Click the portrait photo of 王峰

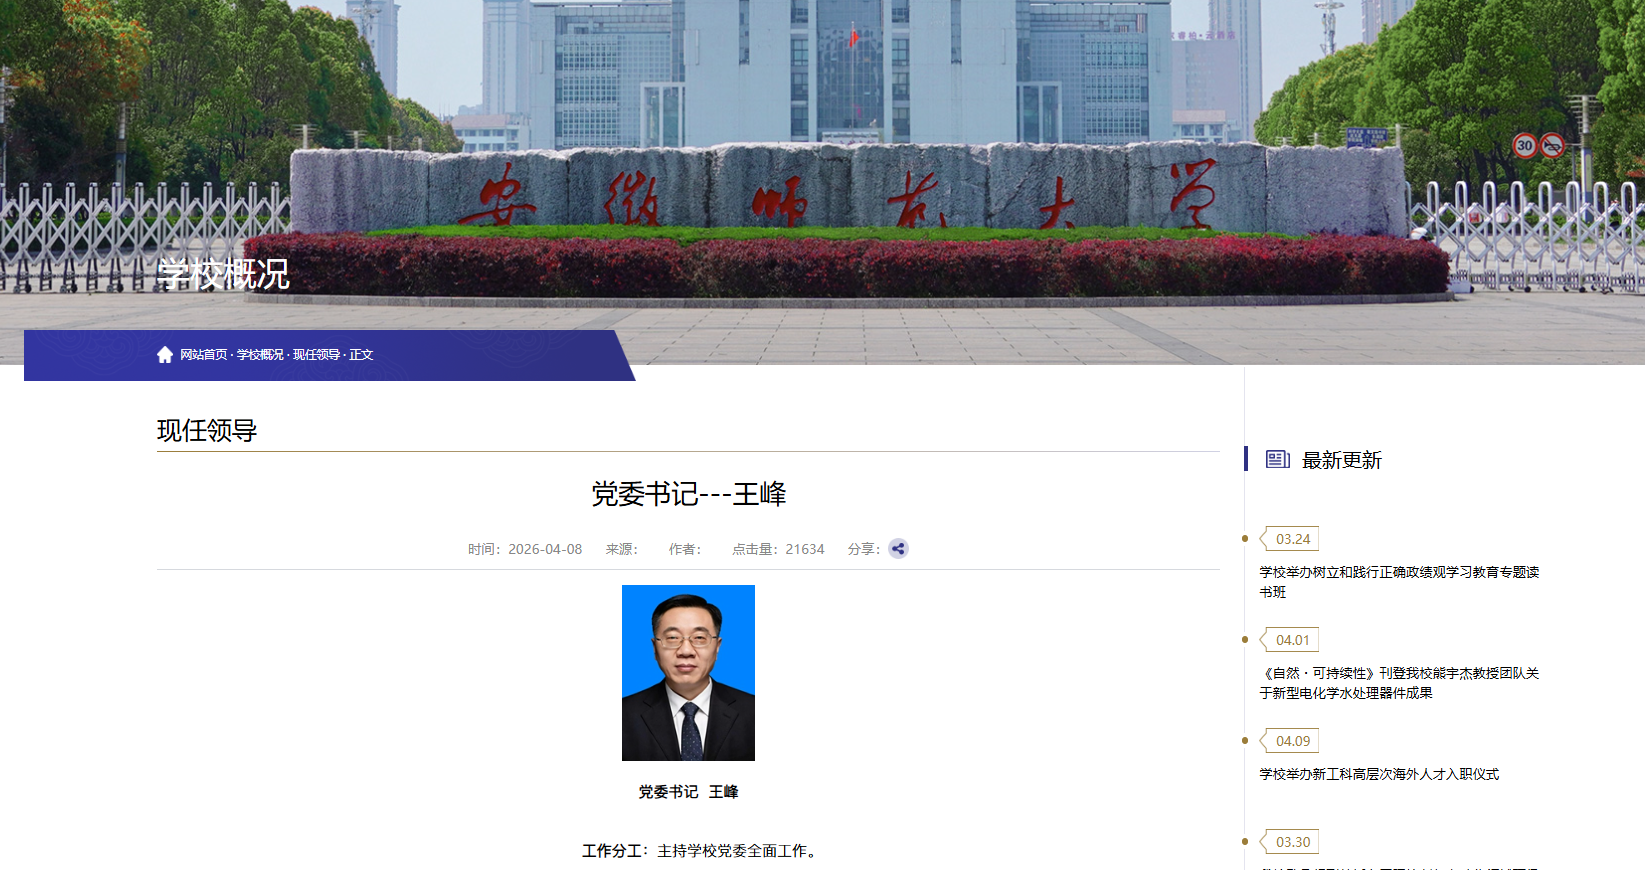(x=688, y=673)
